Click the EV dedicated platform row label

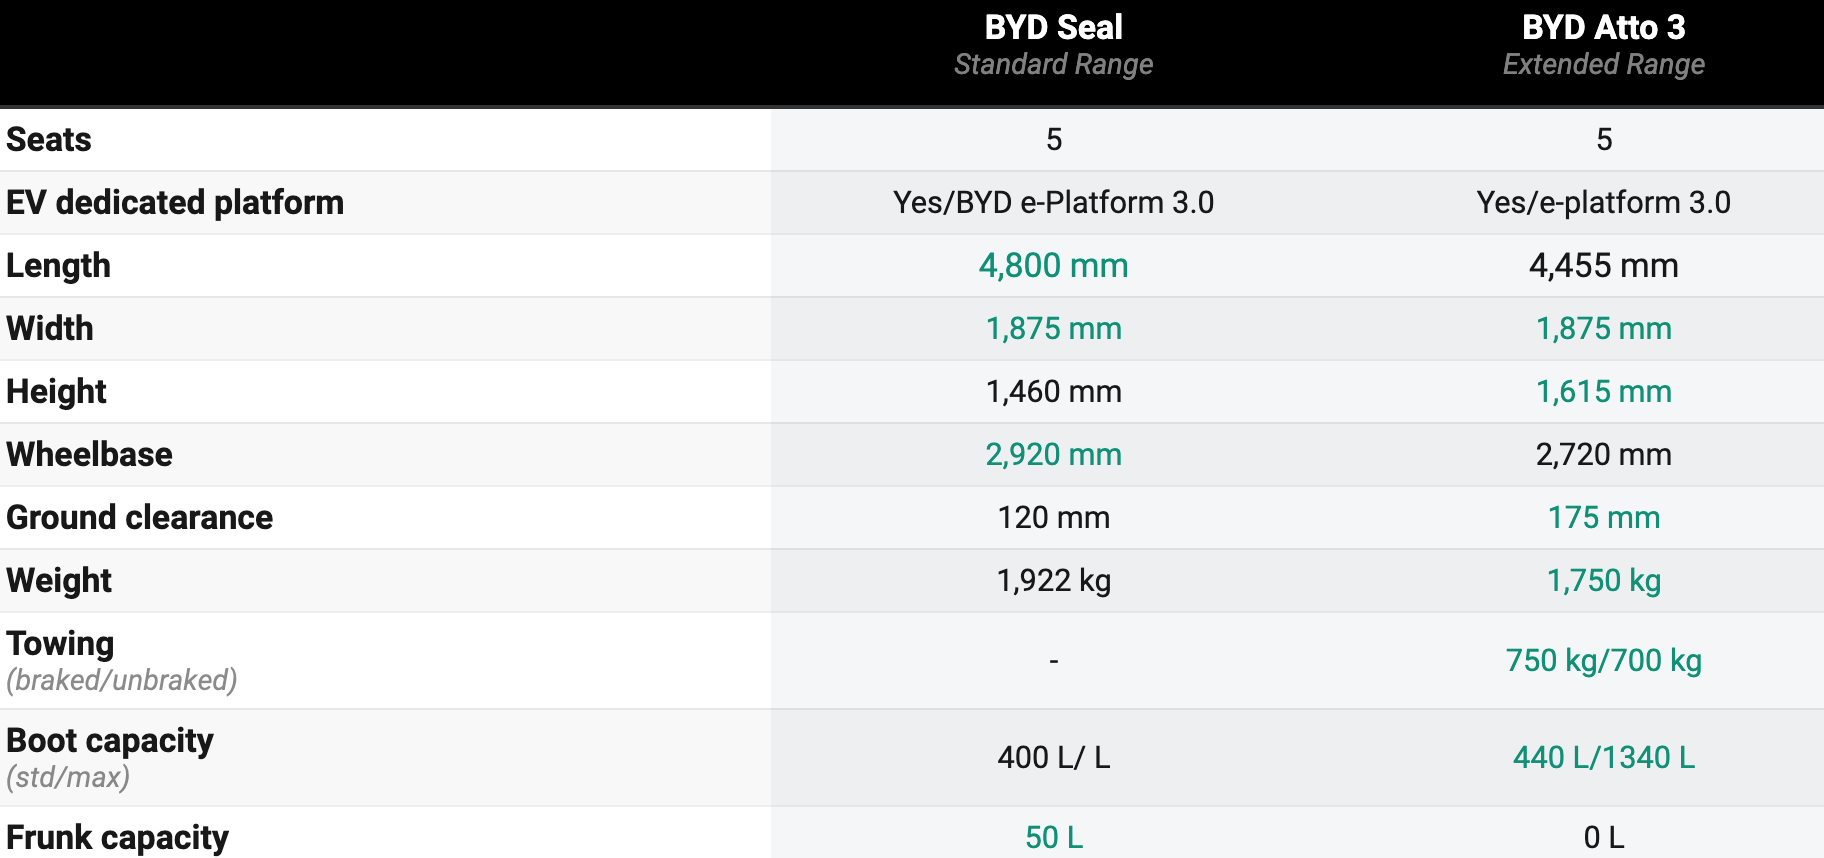[x=175, y=203]
